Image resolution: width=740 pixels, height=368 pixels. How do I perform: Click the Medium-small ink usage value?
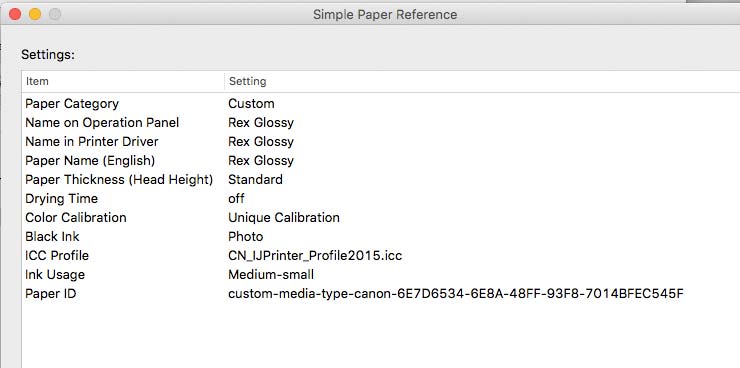271,275
